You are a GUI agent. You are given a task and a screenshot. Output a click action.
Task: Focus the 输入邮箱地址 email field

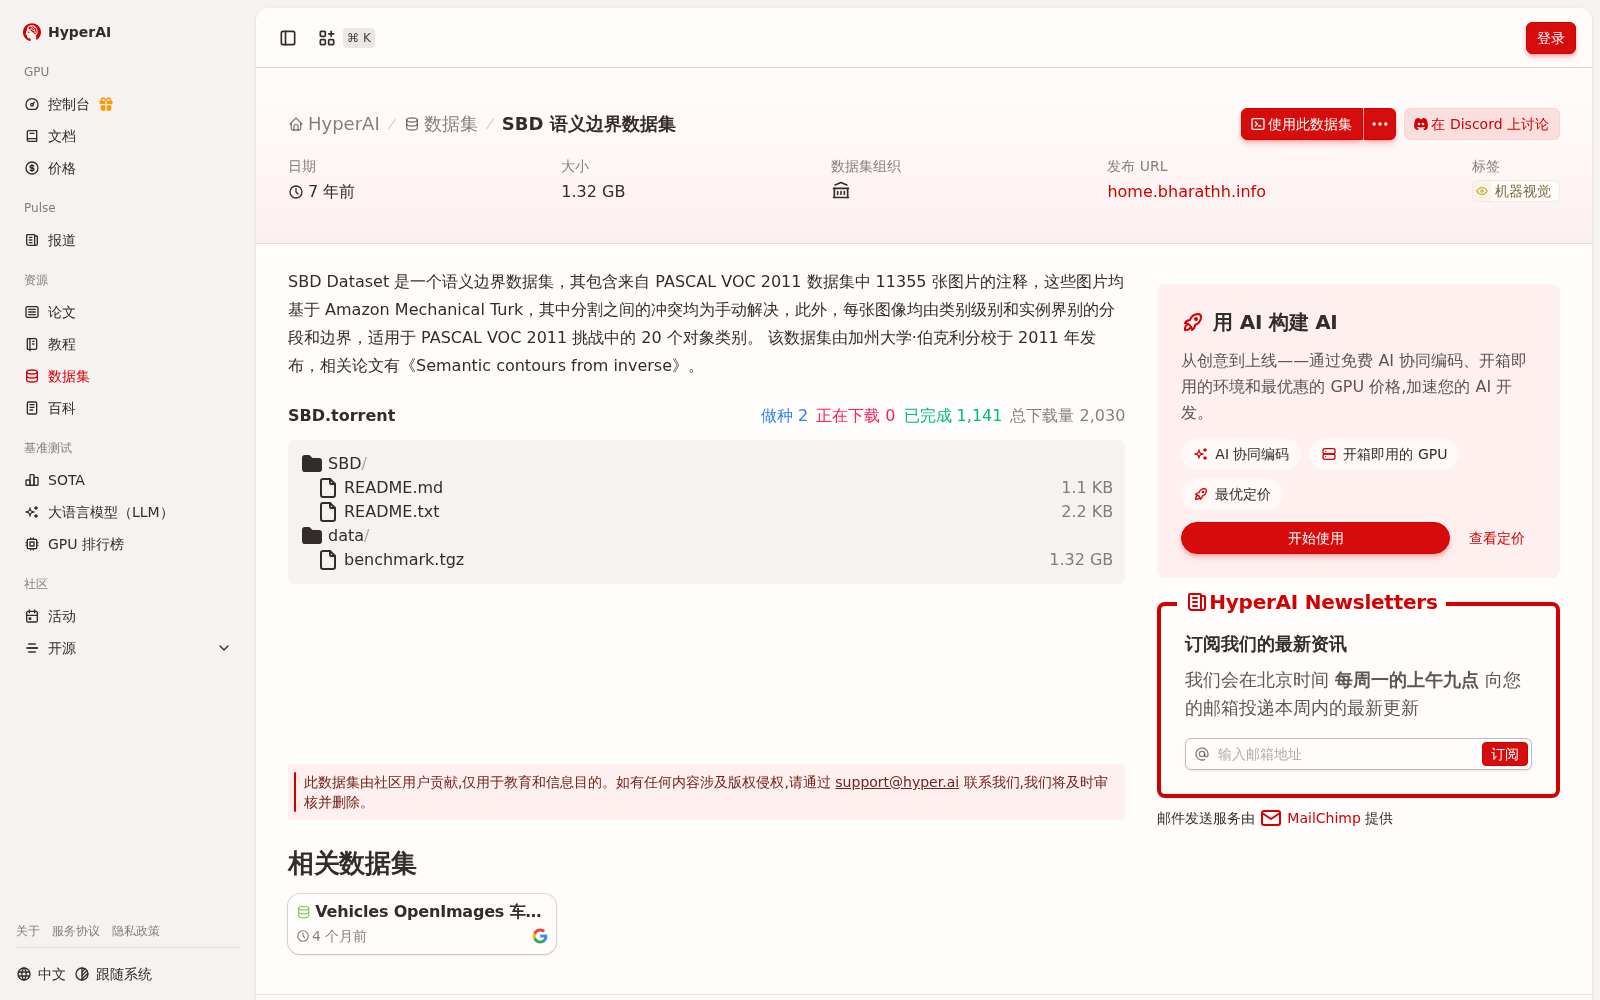point(1346,754)
